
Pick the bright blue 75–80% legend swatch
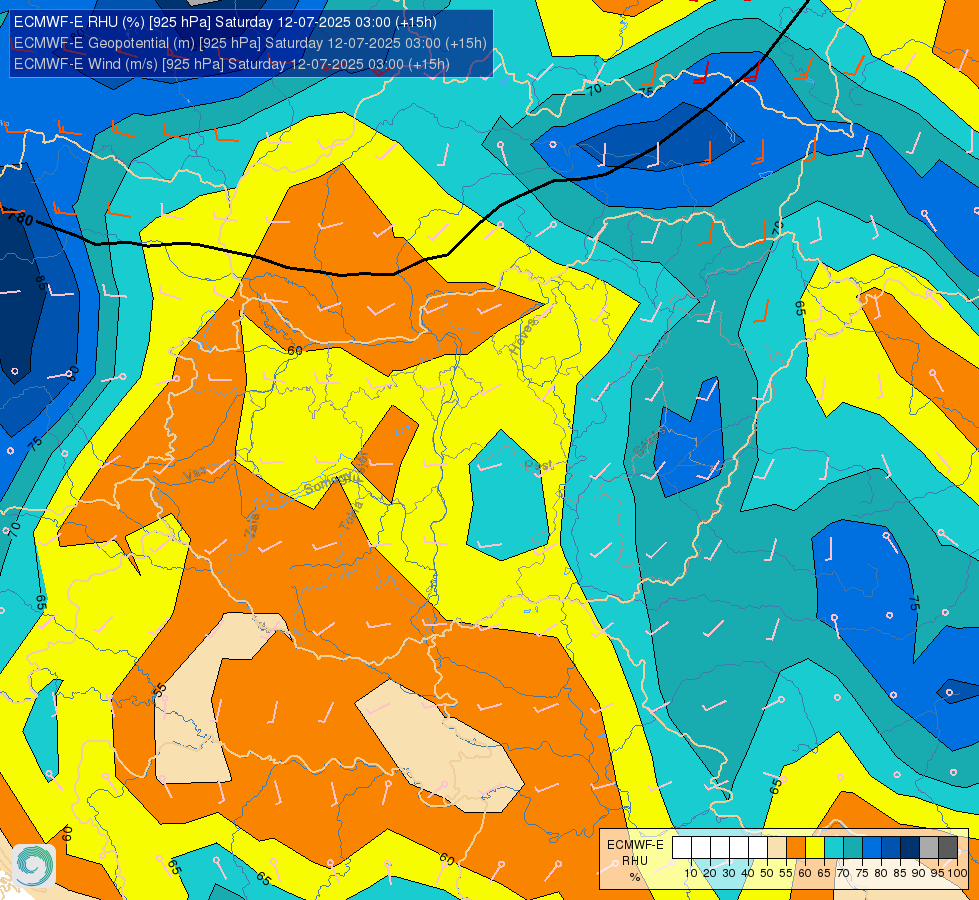click(x=872, y=848)
